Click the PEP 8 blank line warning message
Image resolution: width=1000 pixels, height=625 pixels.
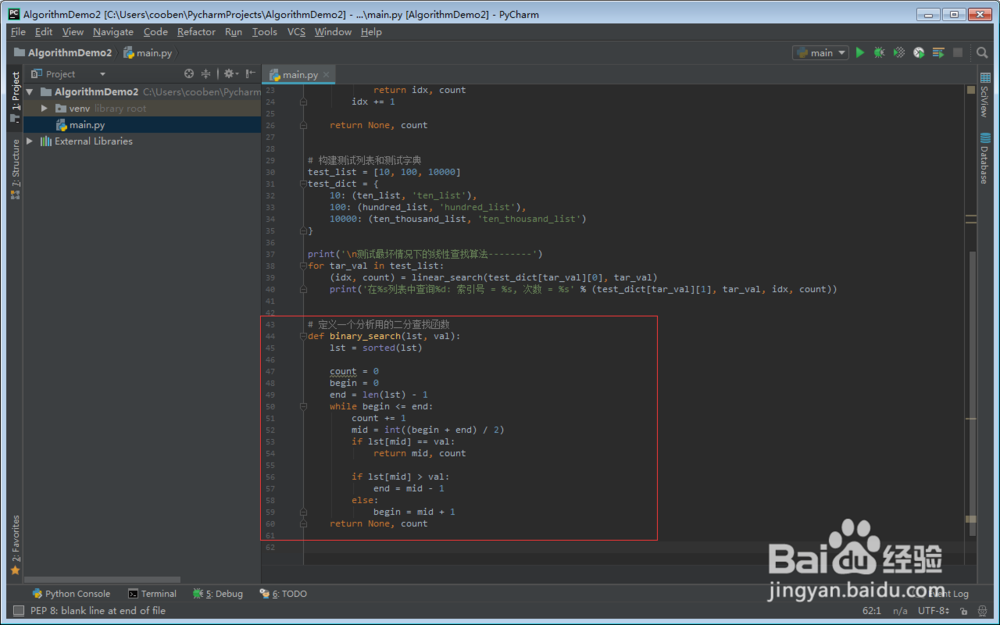tap(98, 611)
